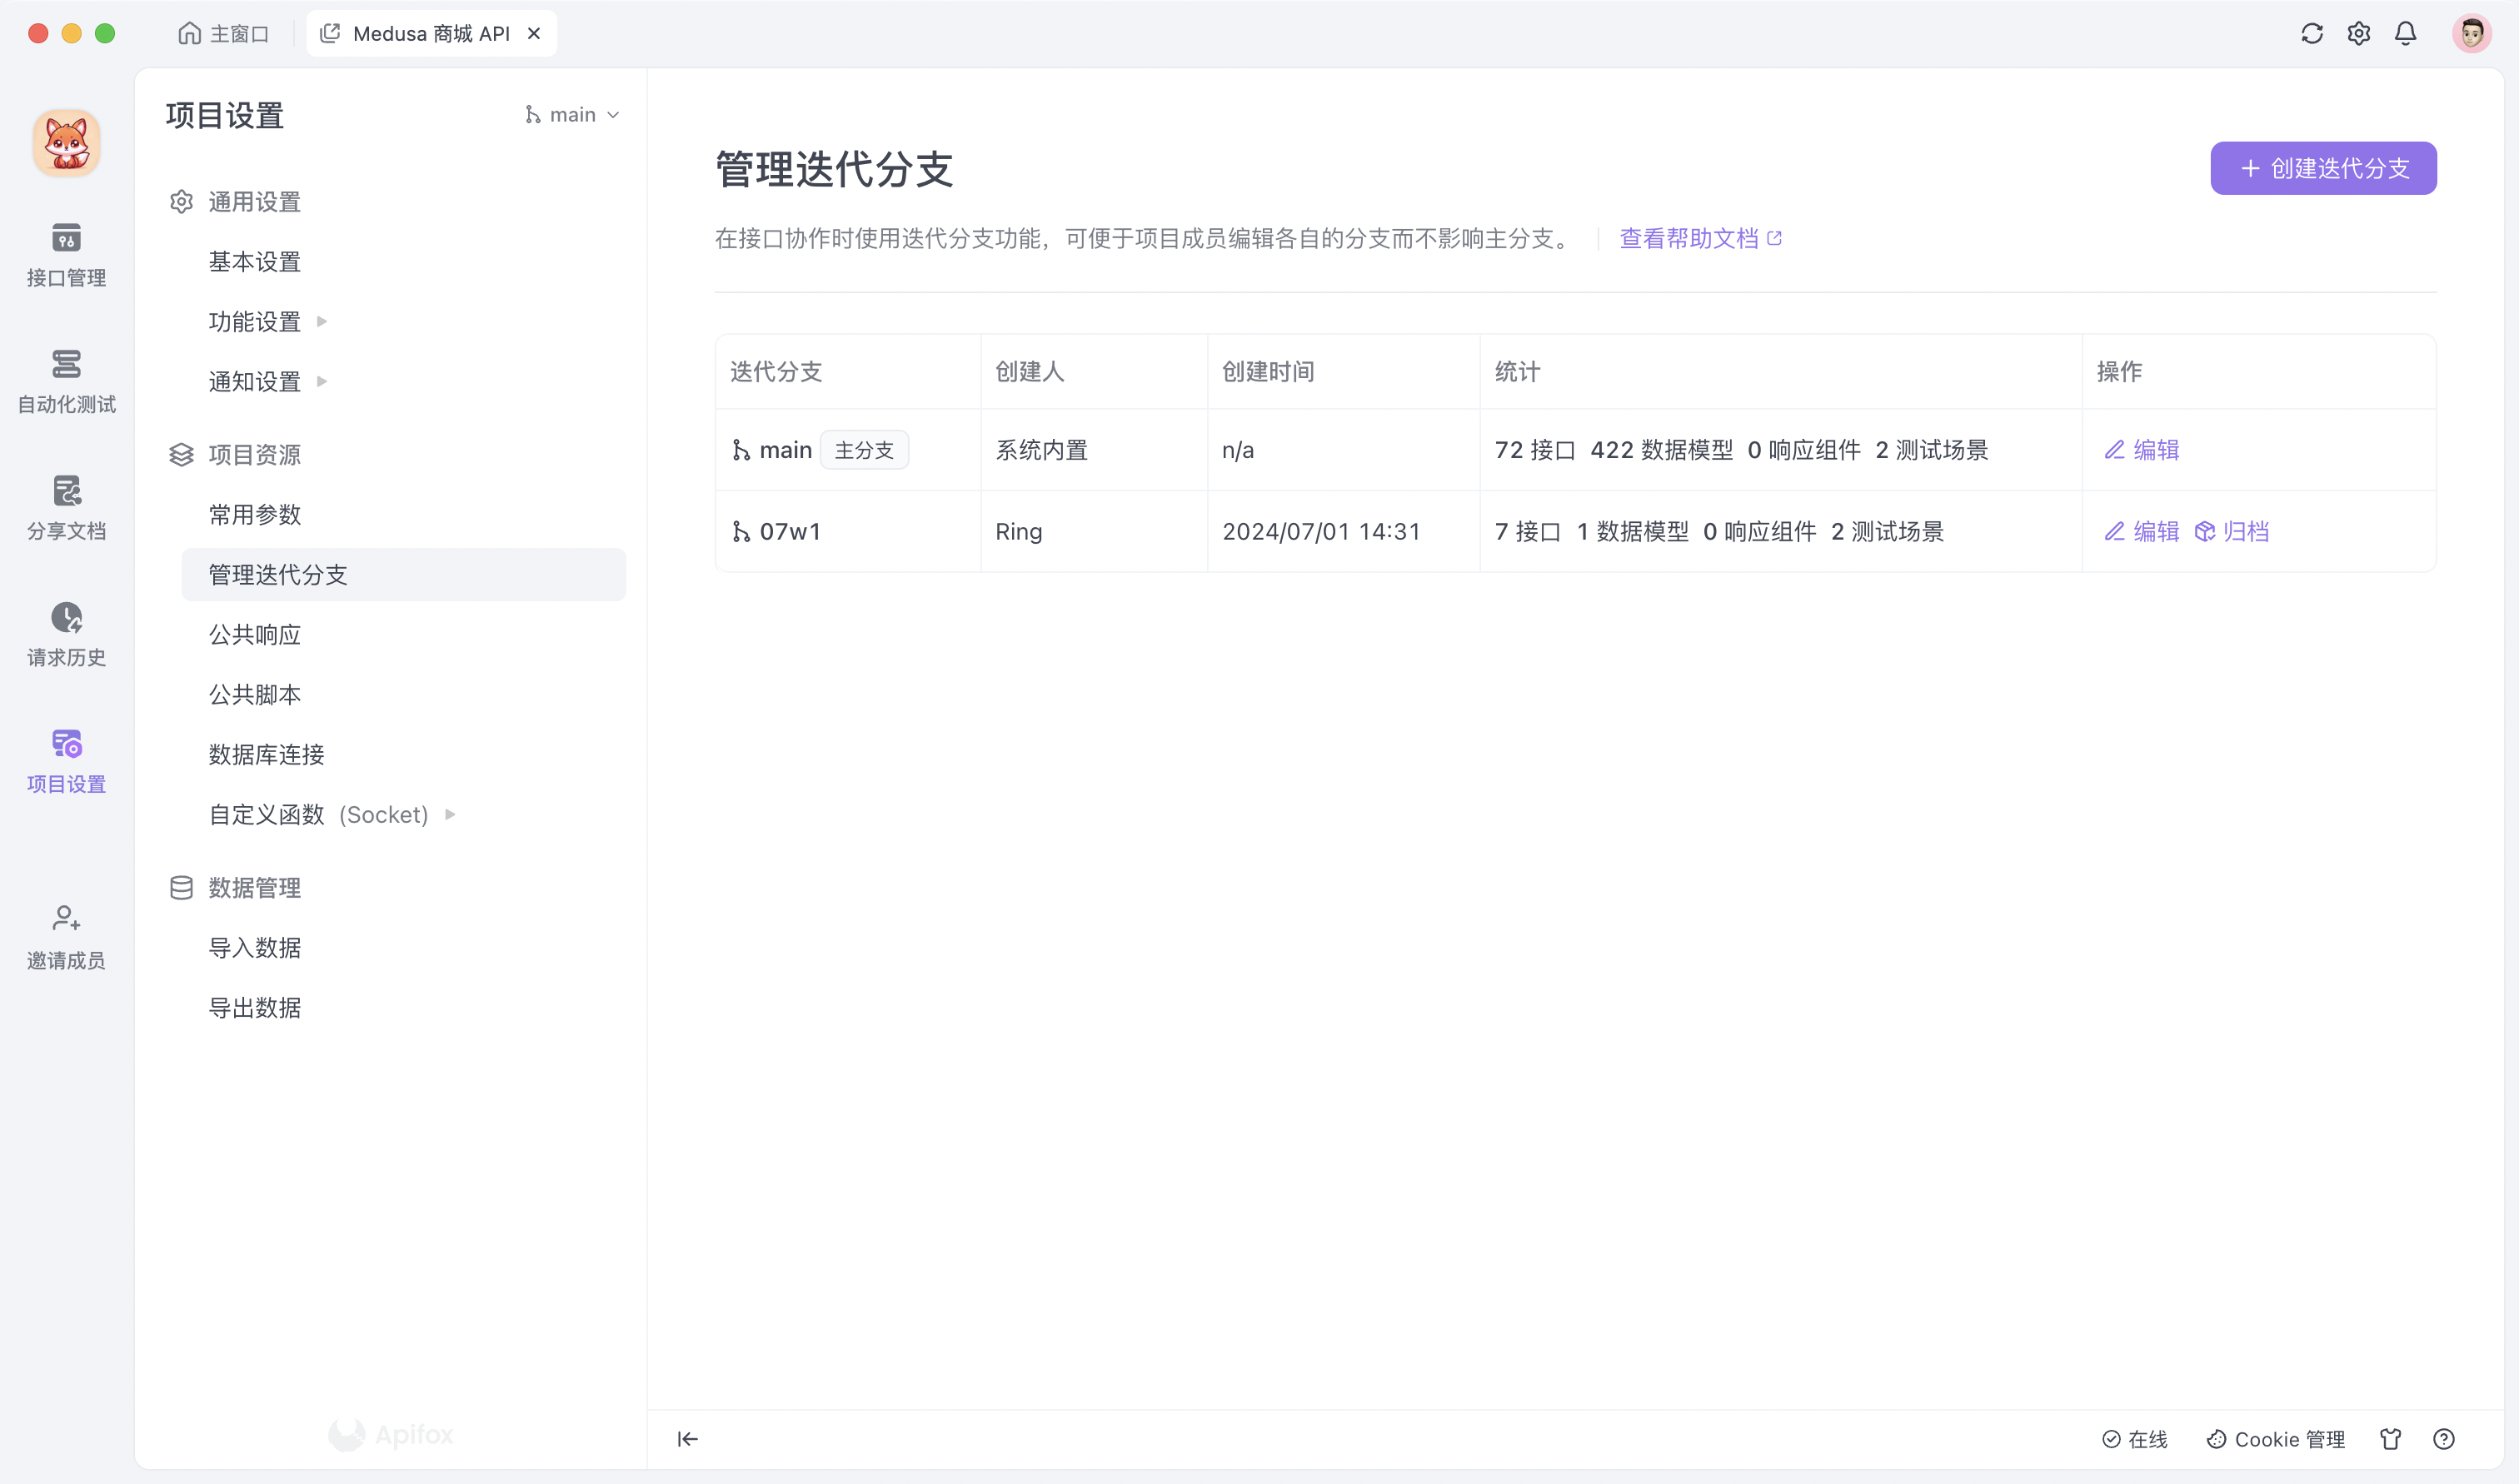Select the Medusa 商城 API tab
Viewport: 2519px width, 1484px height.
(430, 33)
